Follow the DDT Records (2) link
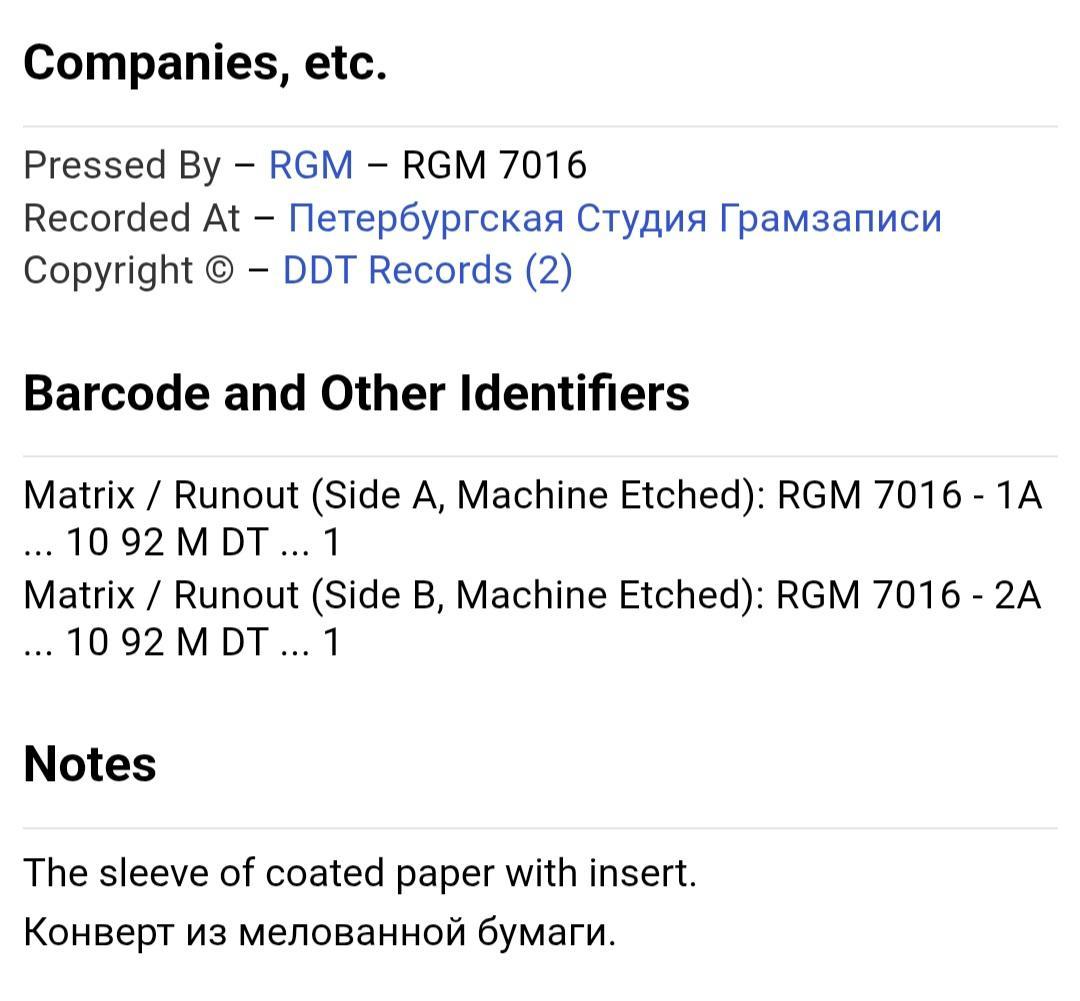 point(427,270)
